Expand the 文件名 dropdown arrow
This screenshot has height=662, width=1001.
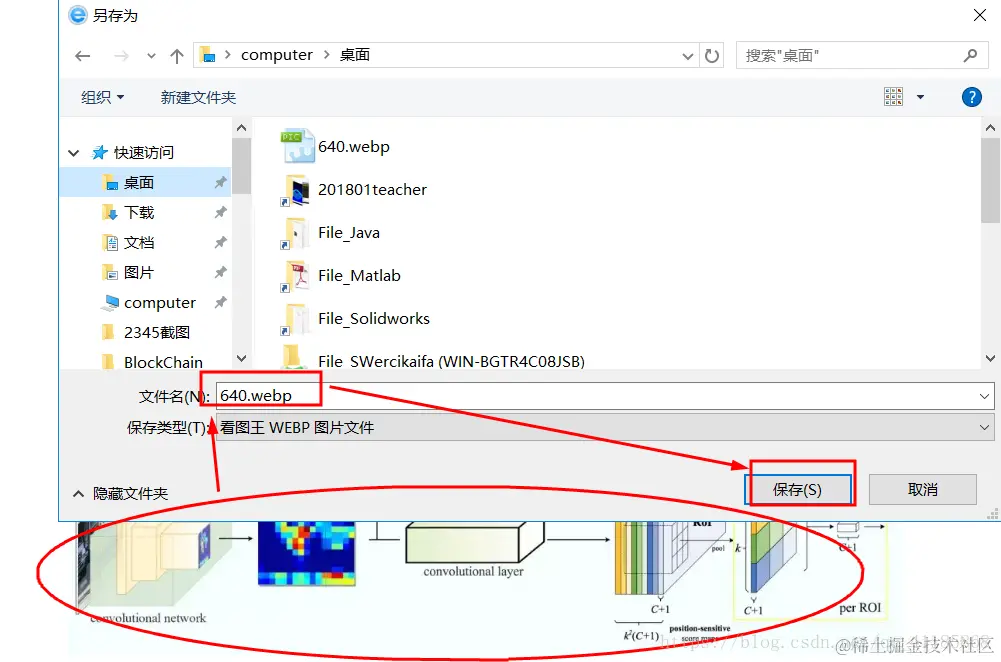pos(984,396)
